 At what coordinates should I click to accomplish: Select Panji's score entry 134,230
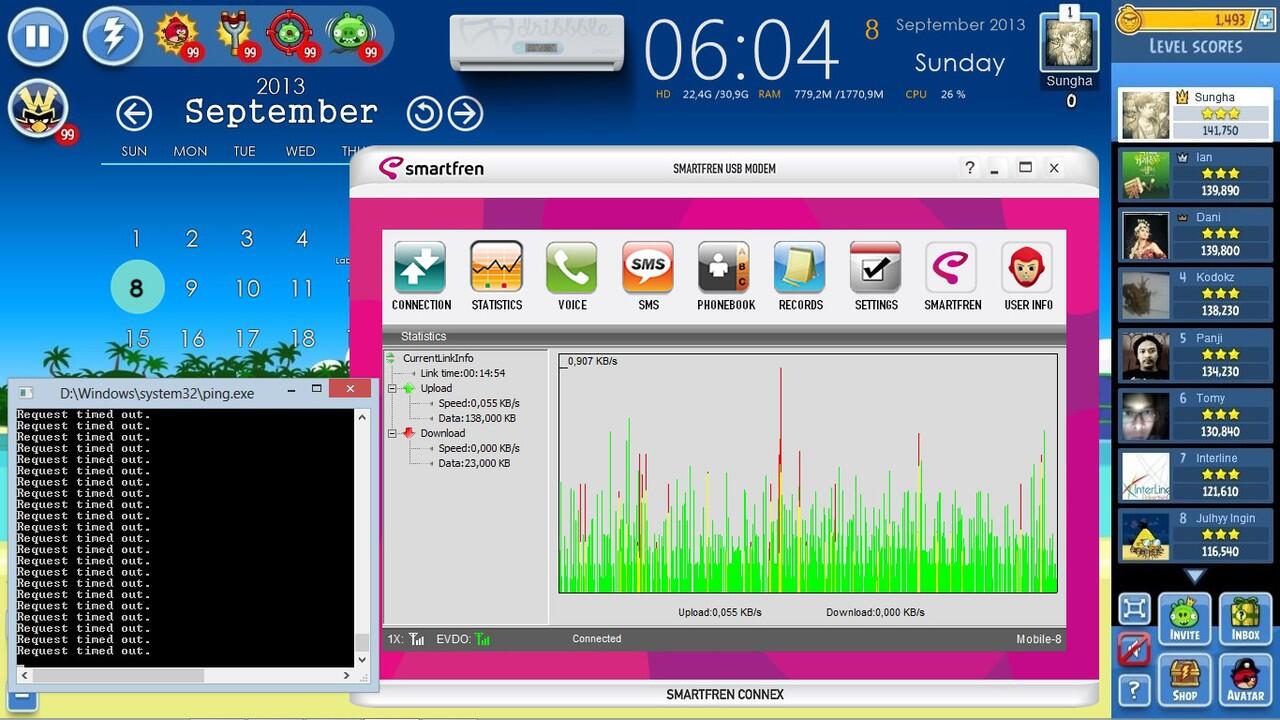(x=1195, y=355)
